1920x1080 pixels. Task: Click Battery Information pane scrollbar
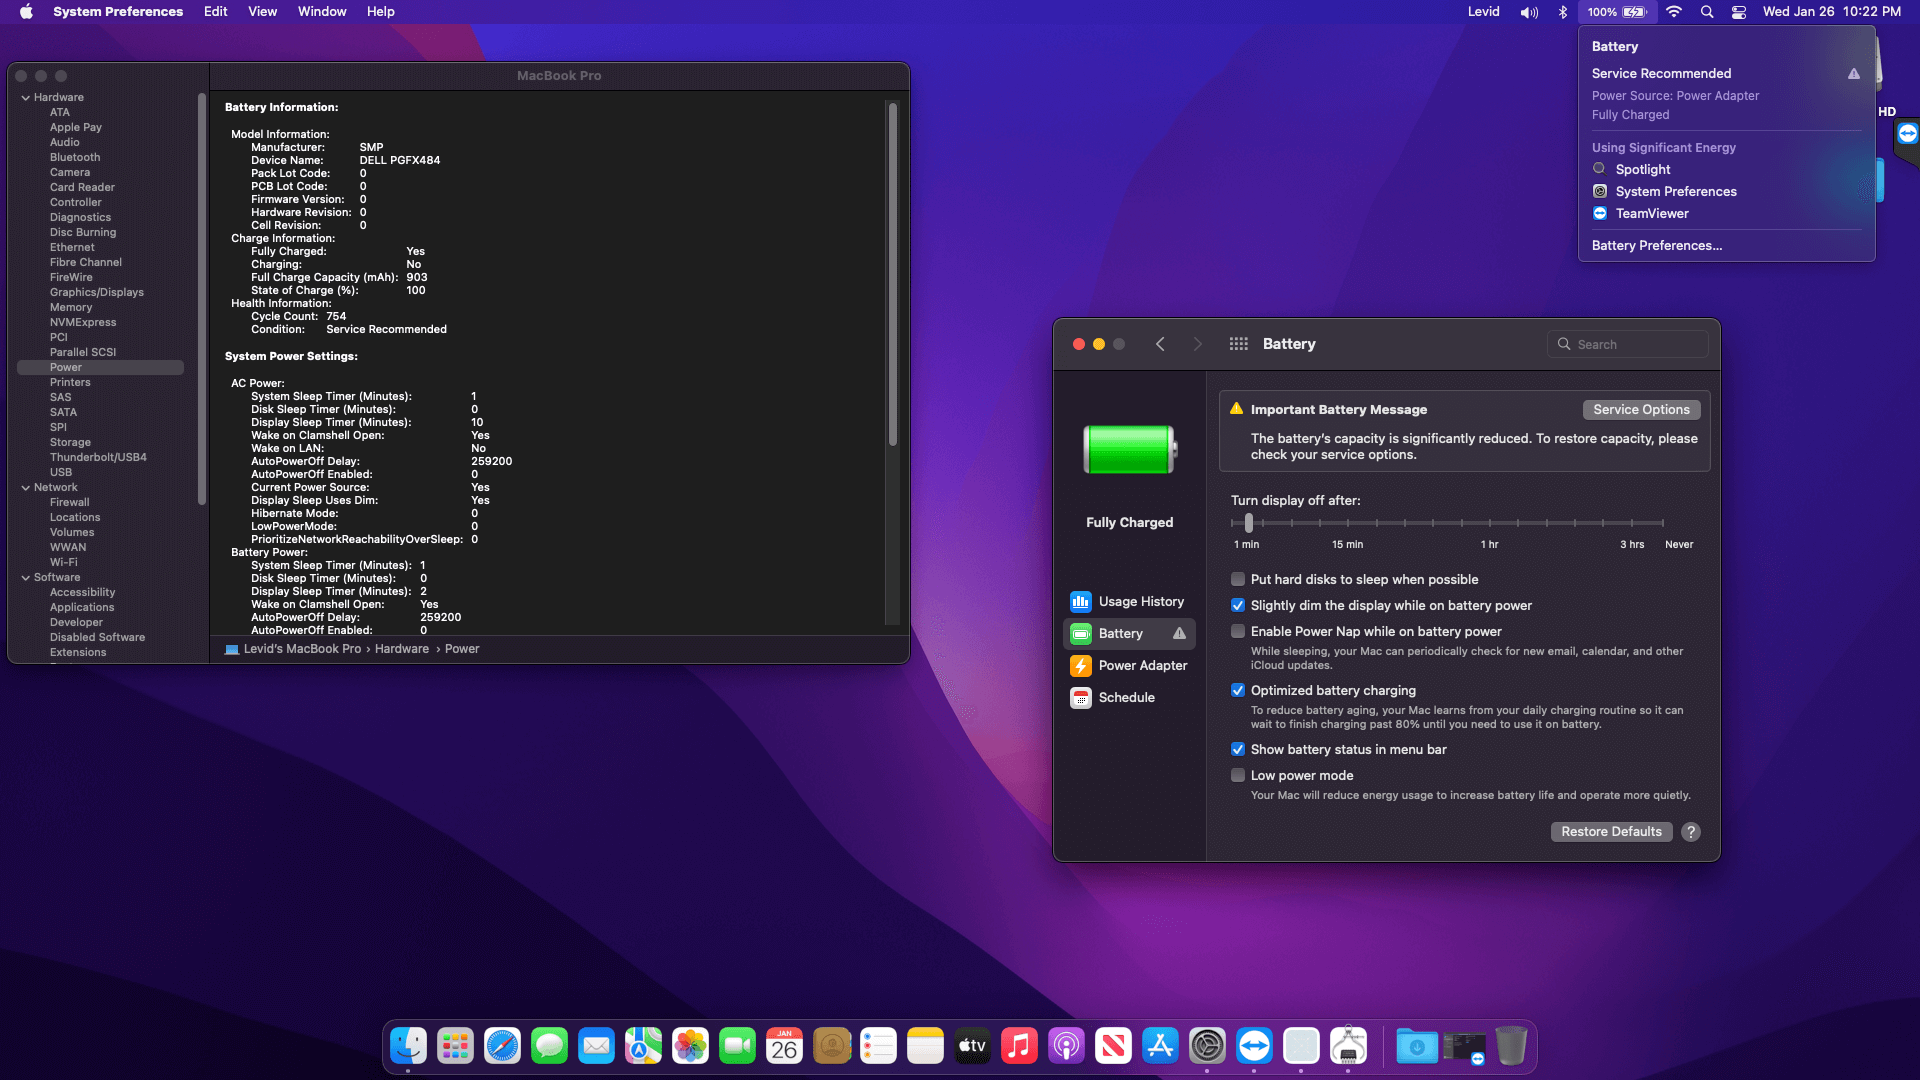click(892, 273)
